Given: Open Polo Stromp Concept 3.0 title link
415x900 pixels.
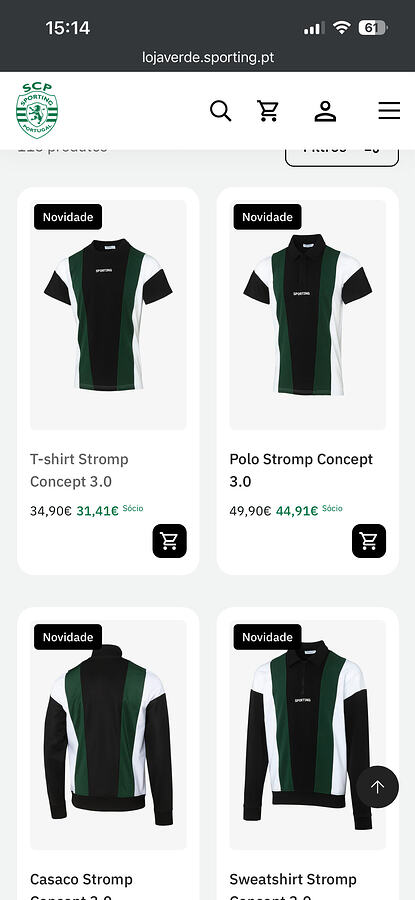Looking at the screenshot, I should pos(301,470).
